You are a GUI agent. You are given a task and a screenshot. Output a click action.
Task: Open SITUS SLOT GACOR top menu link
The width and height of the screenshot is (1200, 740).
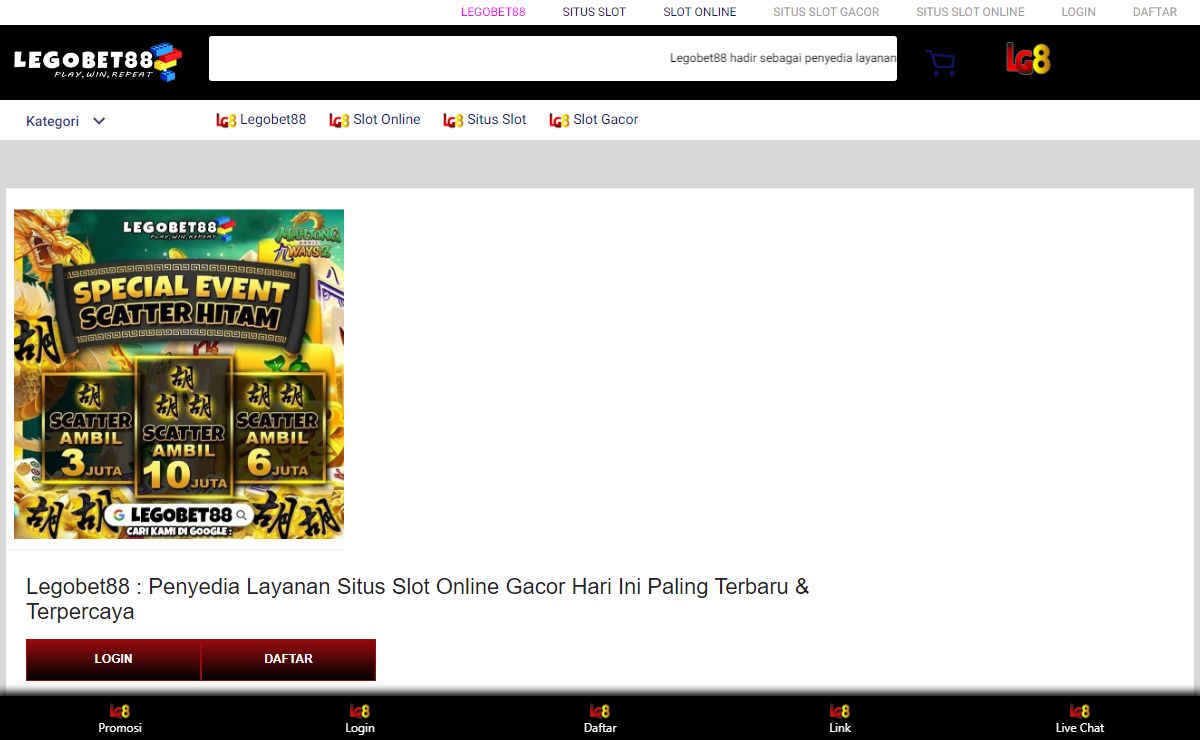(826, 12)
